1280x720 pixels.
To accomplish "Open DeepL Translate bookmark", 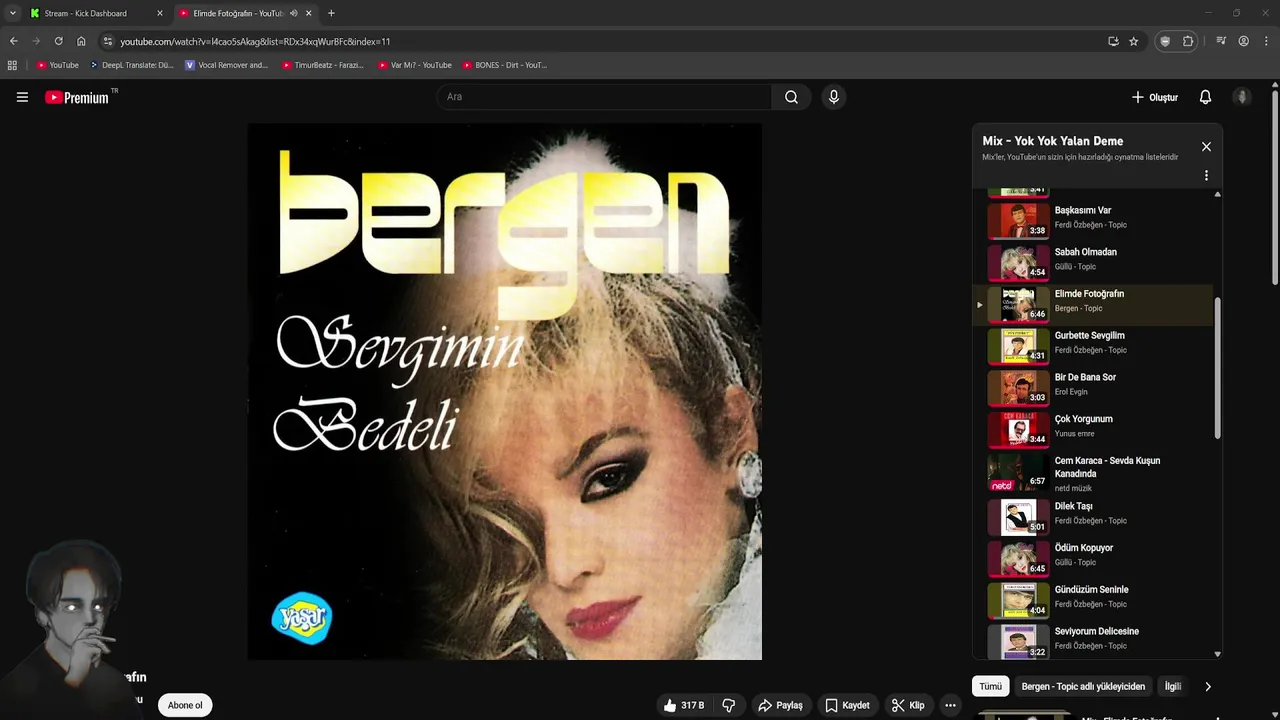I will click(131, 65).
